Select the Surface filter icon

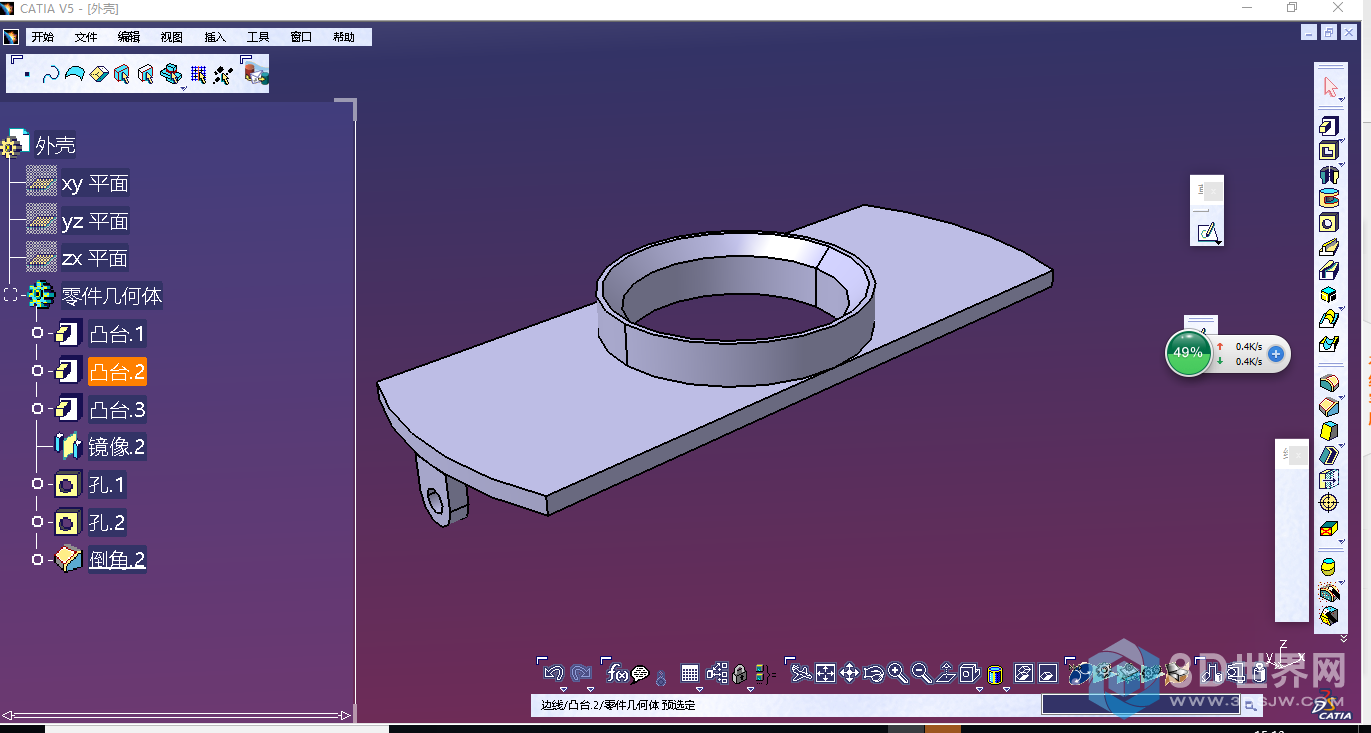click(x=75, y=75)
